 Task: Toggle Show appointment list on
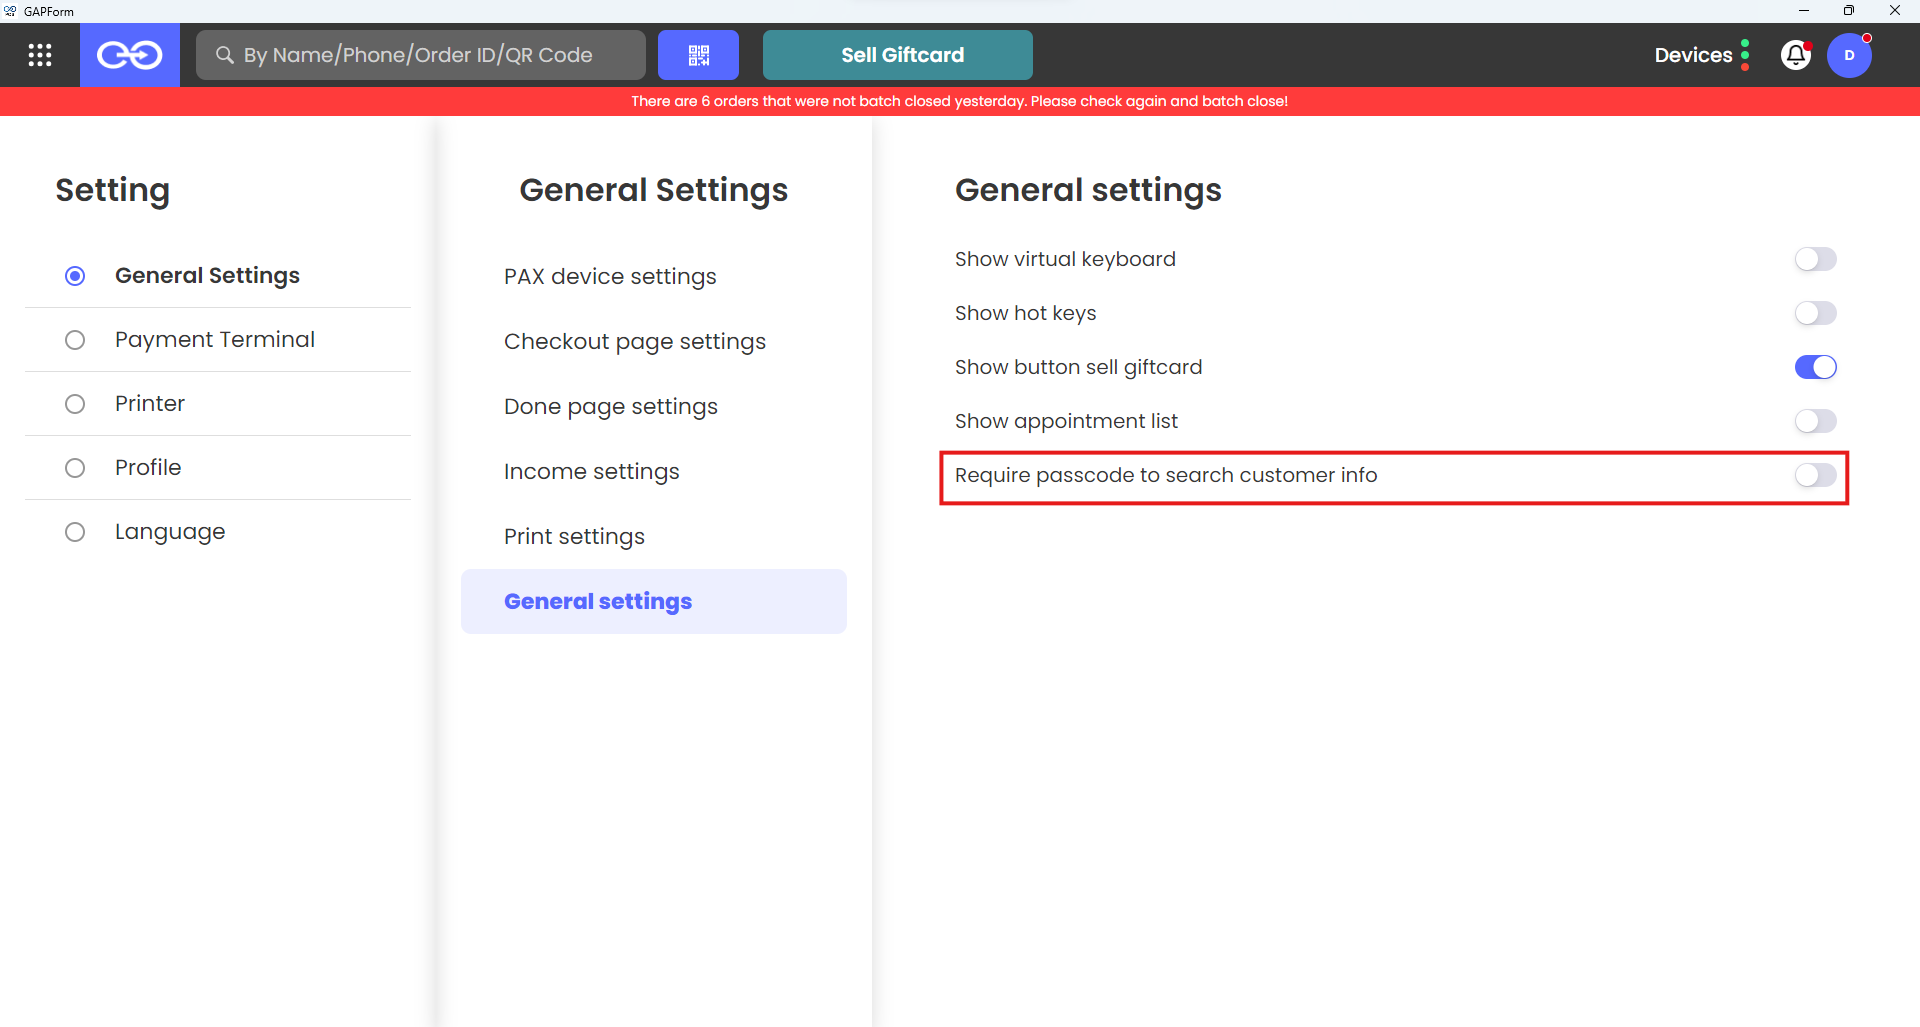click(1815, 421)
